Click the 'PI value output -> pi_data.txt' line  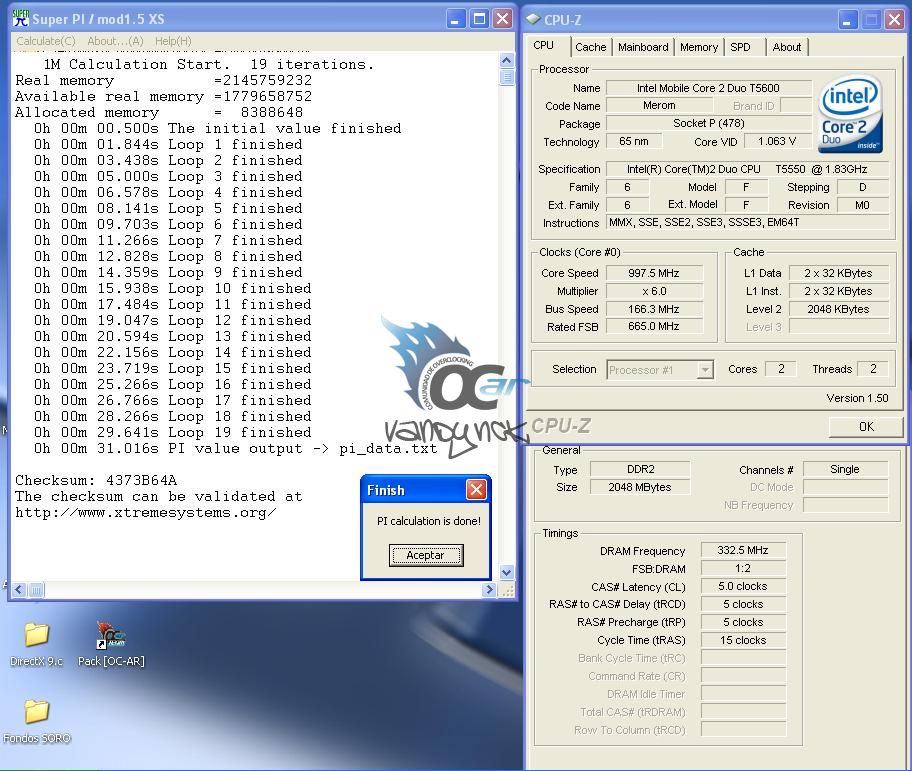pyautogui.click(x=236, y=448)
